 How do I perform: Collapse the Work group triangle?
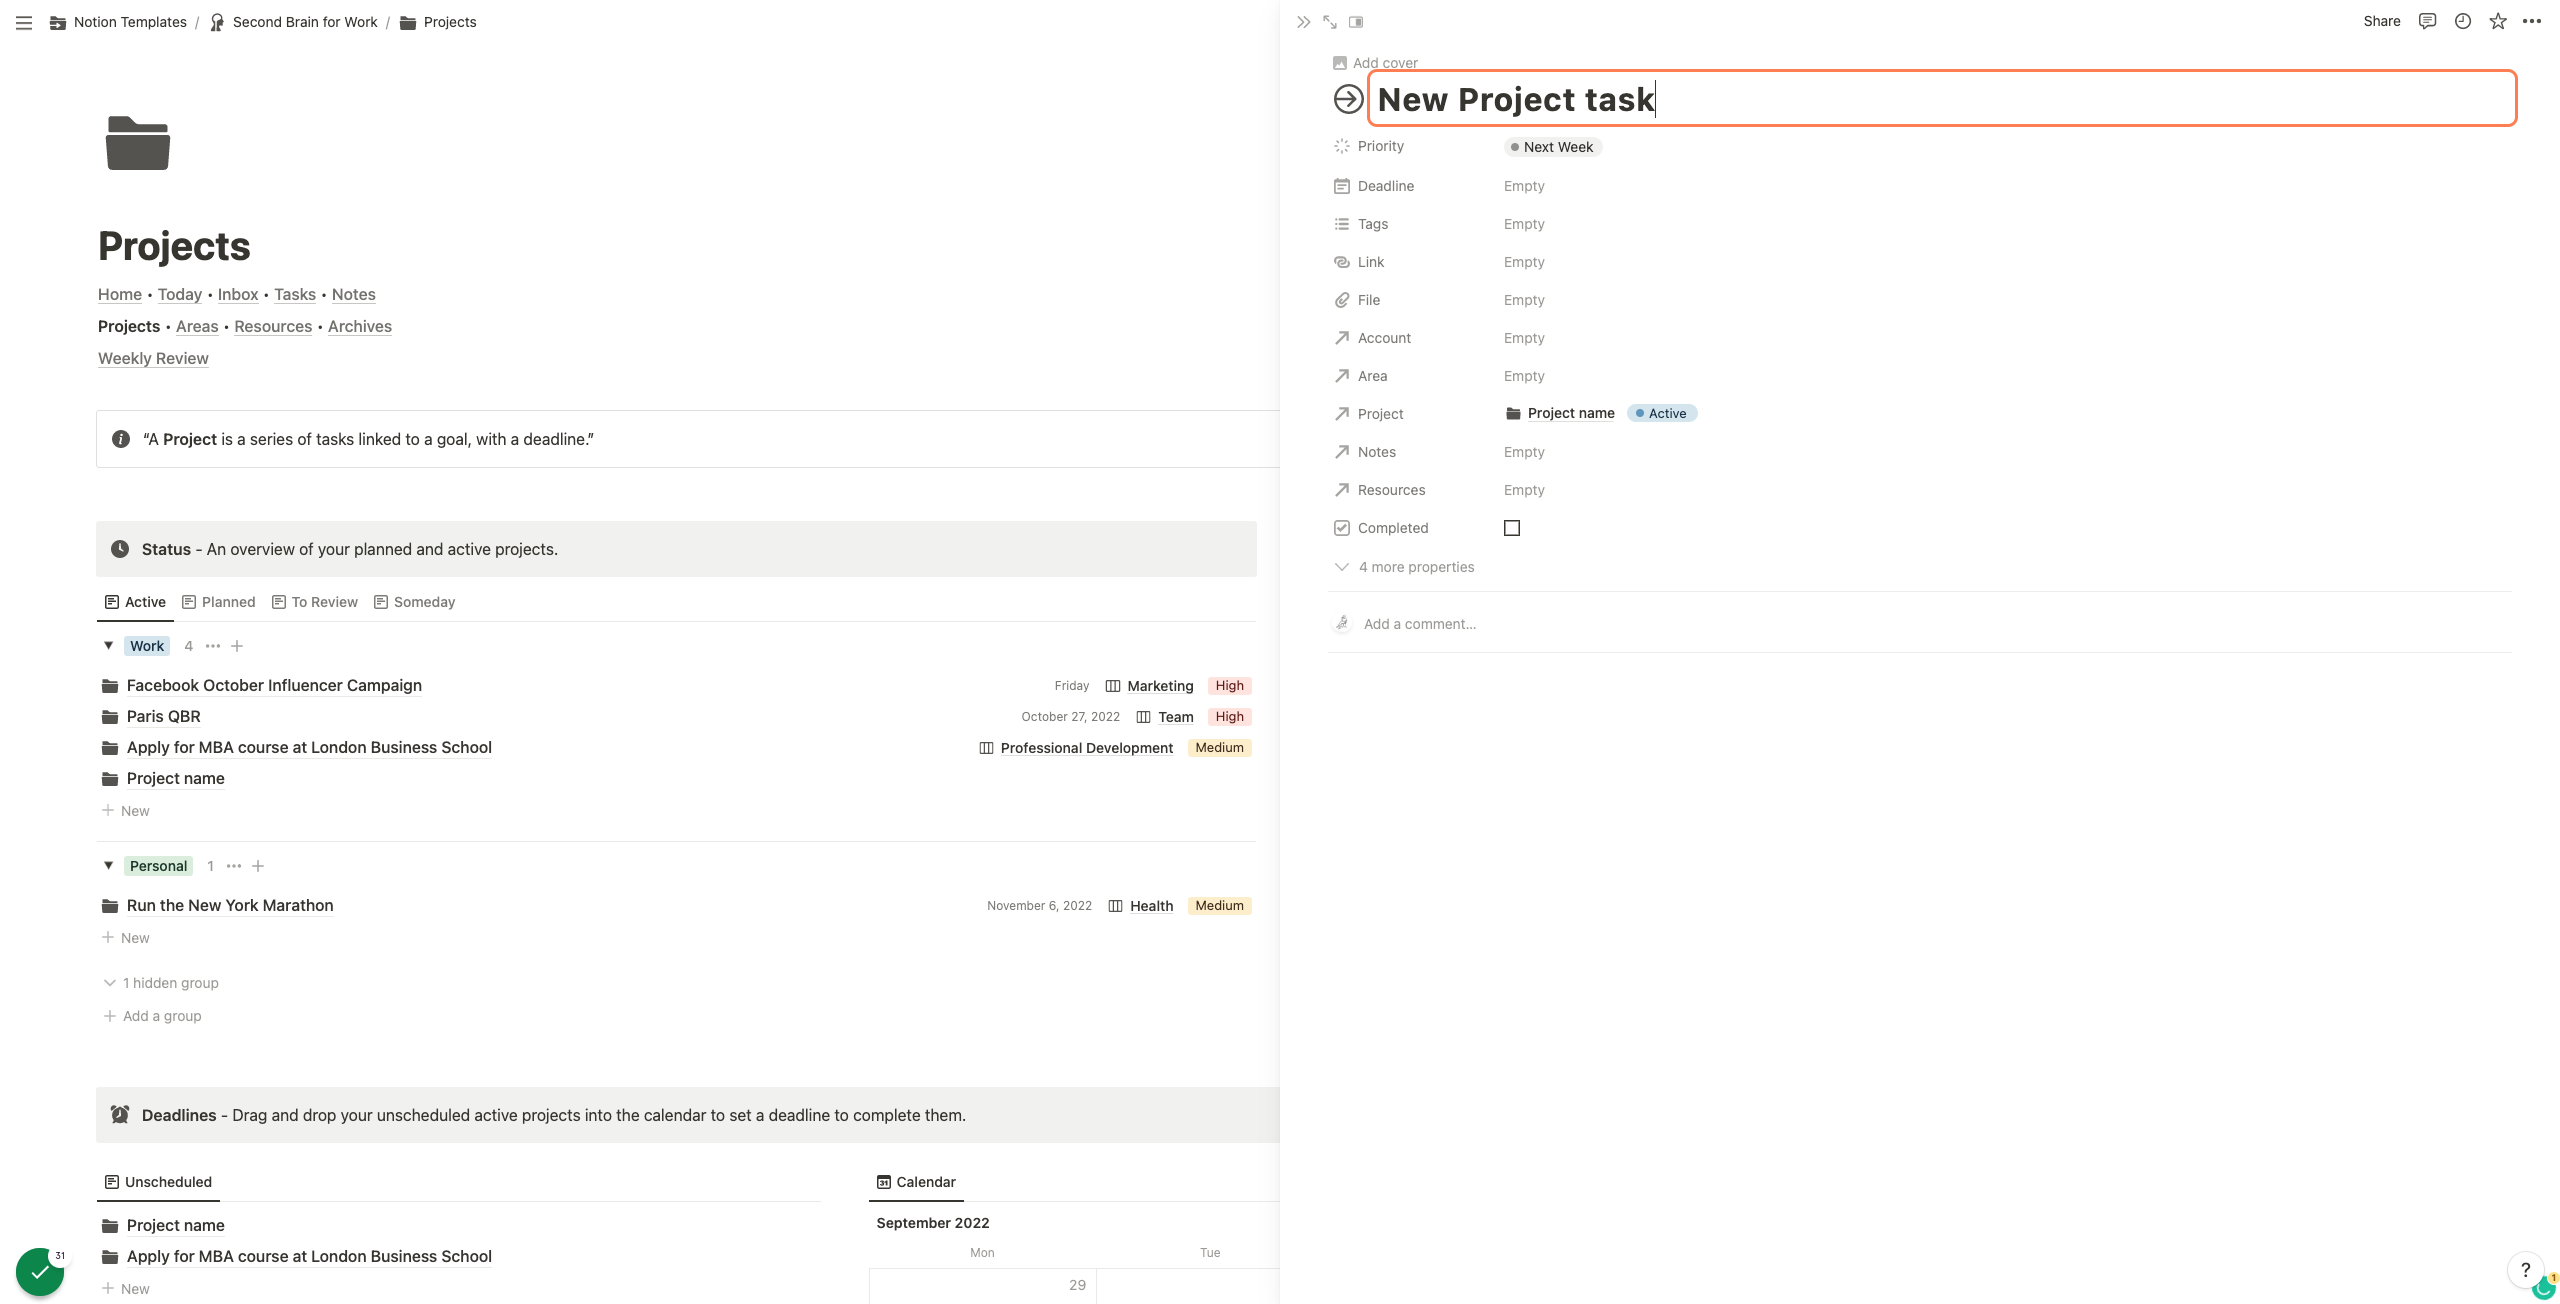tap(109, 646)
